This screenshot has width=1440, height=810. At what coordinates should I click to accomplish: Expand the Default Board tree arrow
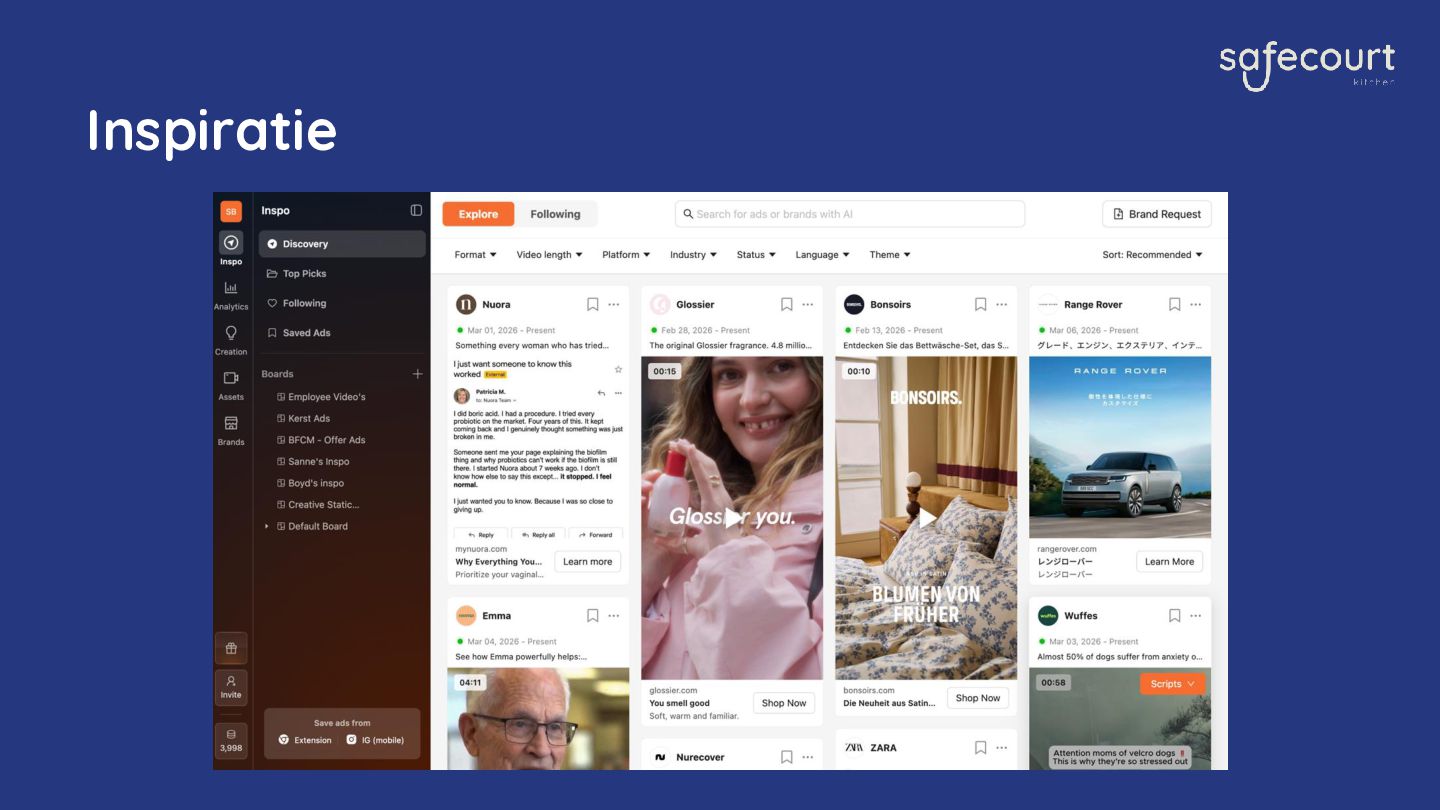coord(266,526)
